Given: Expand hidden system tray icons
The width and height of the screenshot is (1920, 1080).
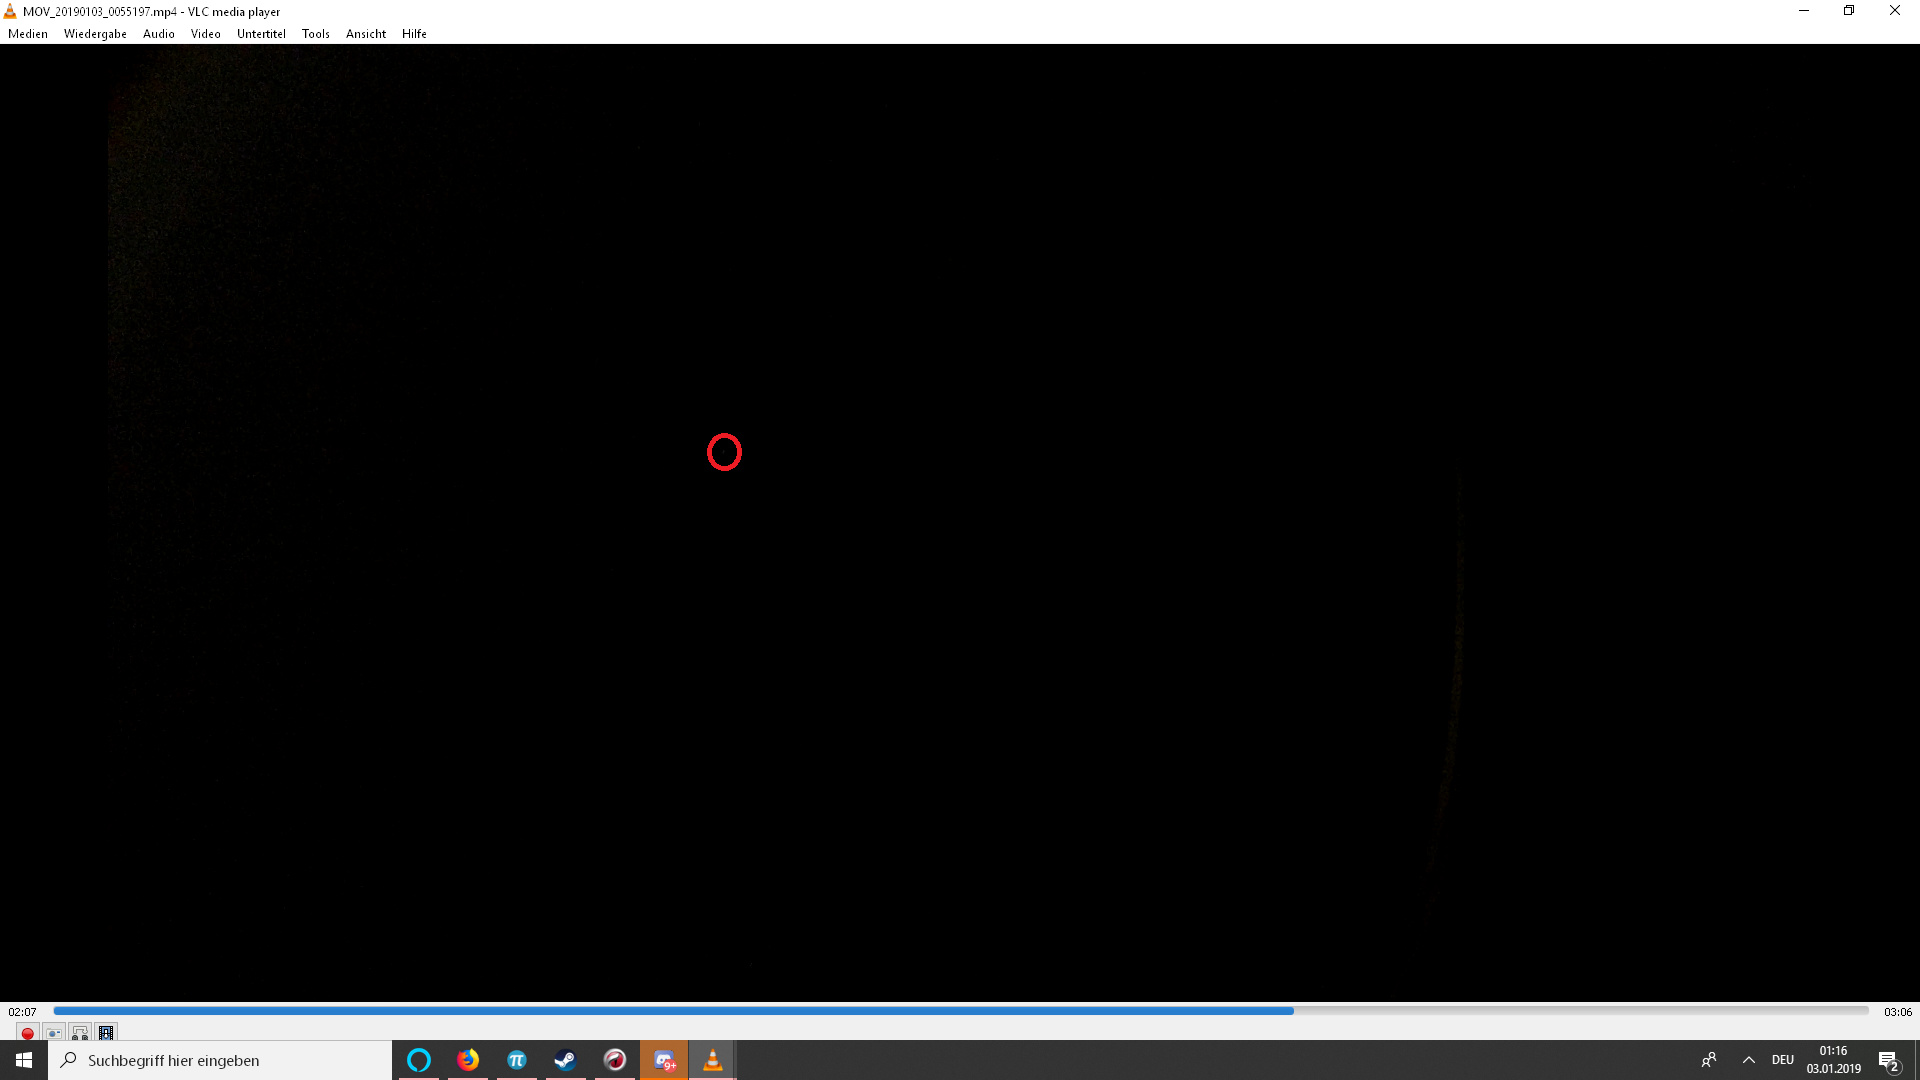Looking at the screenshot, I should click(x=1748, y=1060).
